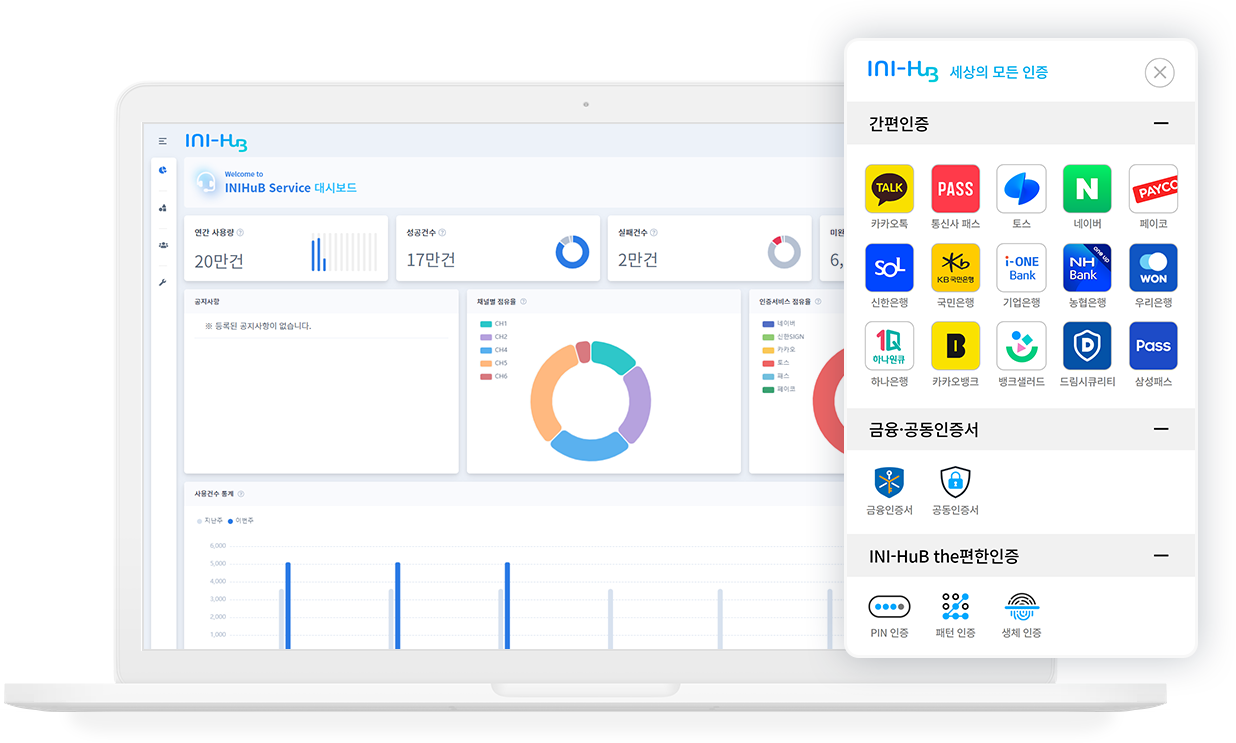Choose the KakaoBank (카카오뱅크) icon
The height and width of the screenshot is (743, 1236).
(x=955, y=346)
